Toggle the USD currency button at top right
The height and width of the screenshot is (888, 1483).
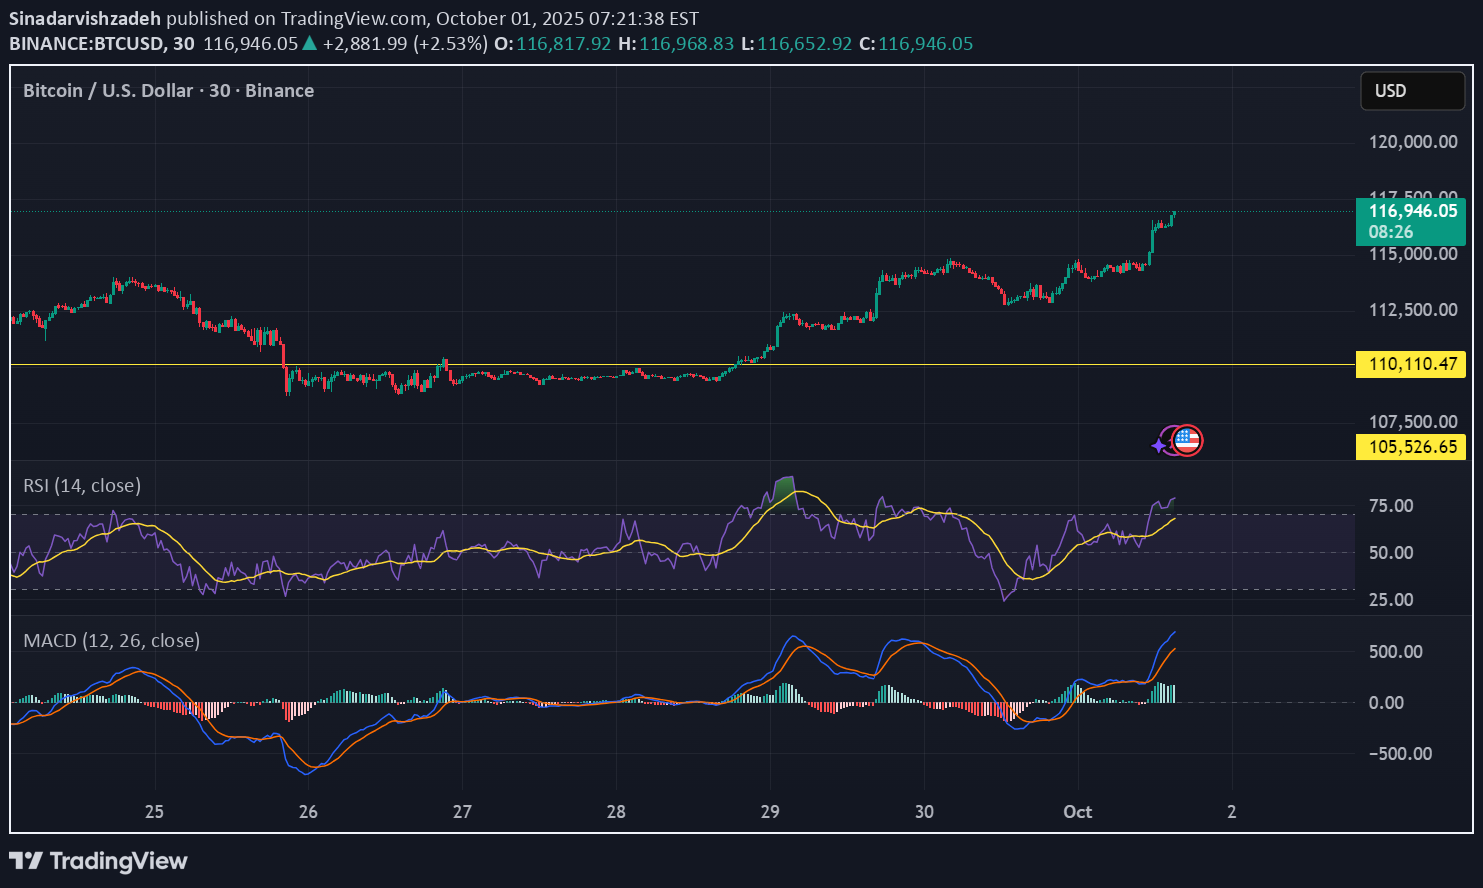tap(1412, 90)
